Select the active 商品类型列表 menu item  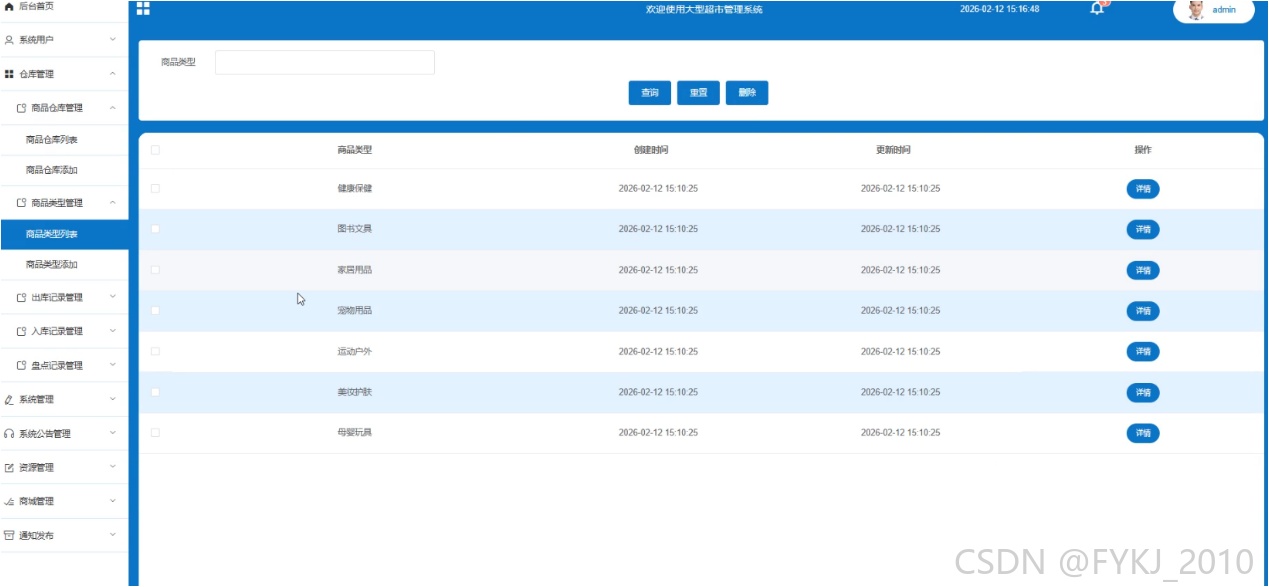[64, 234]
